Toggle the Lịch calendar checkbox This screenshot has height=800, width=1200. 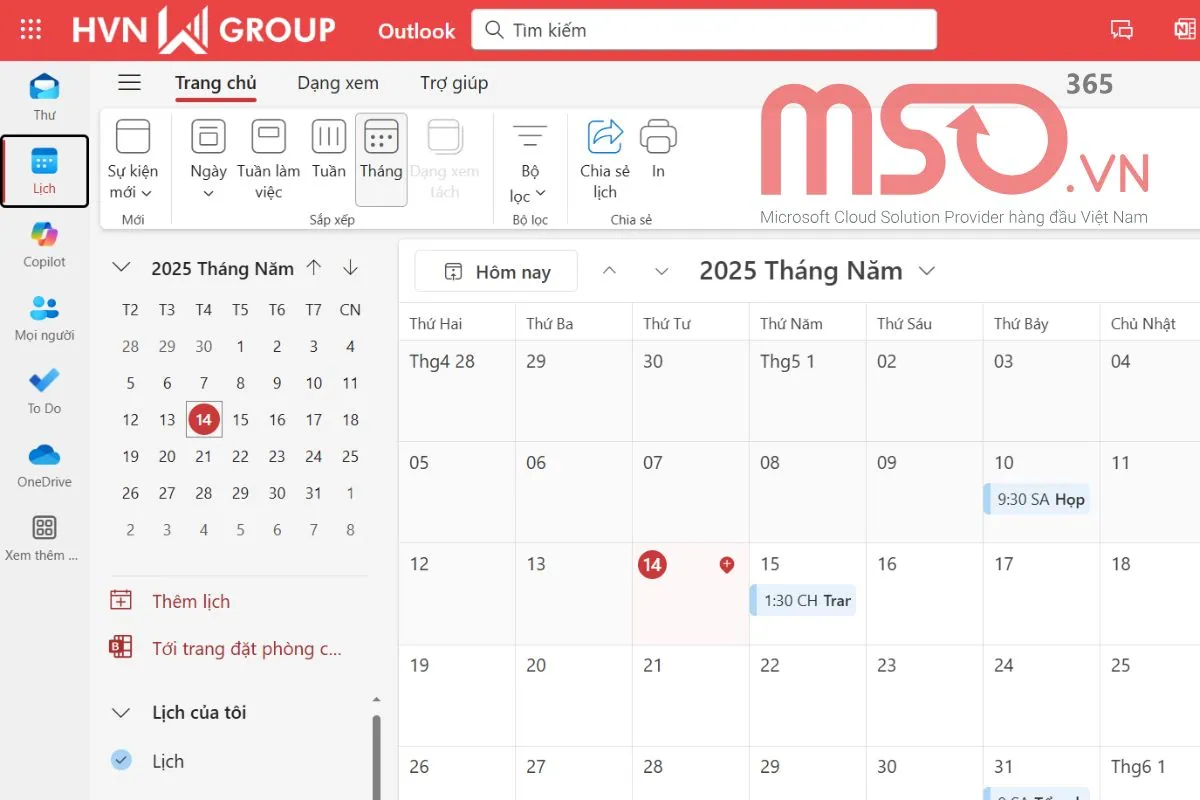point(120,761)
